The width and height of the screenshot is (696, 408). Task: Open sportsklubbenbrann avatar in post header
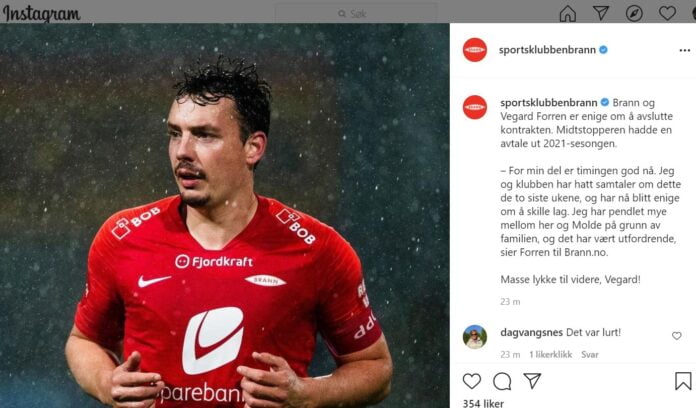point(475,50)
